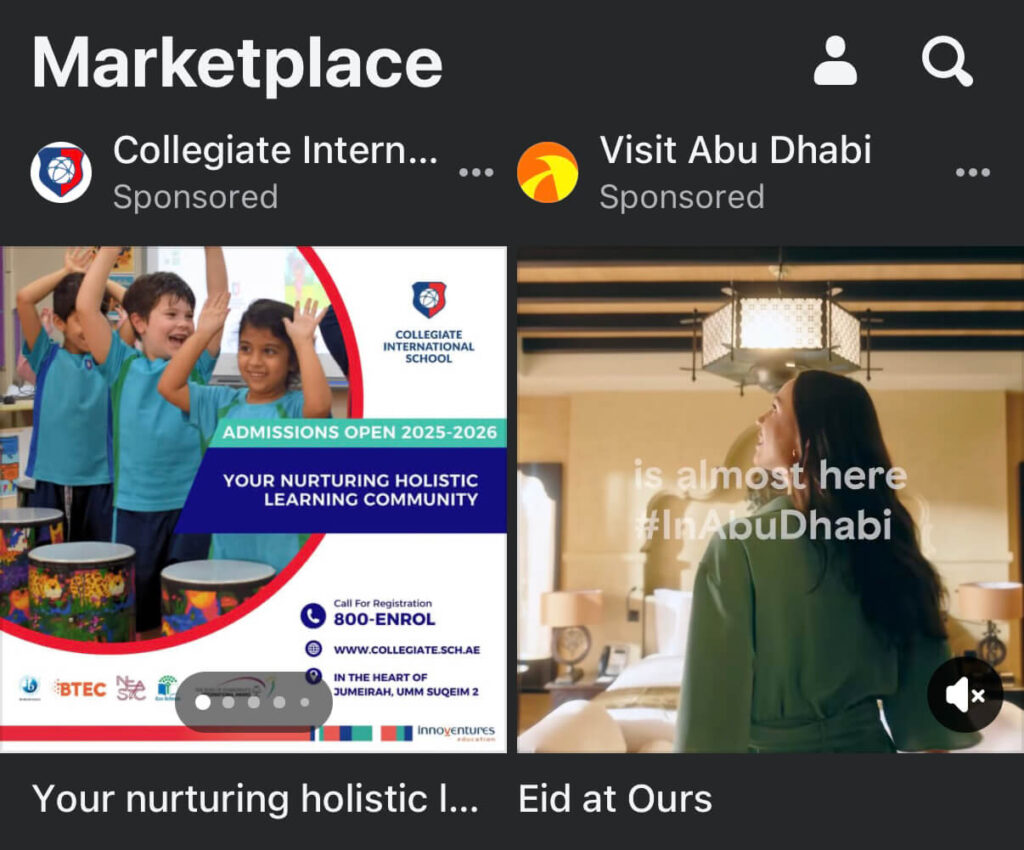Jump to the fourth carousel dot
Screen dimensions: 1024x850
point(280,702)
